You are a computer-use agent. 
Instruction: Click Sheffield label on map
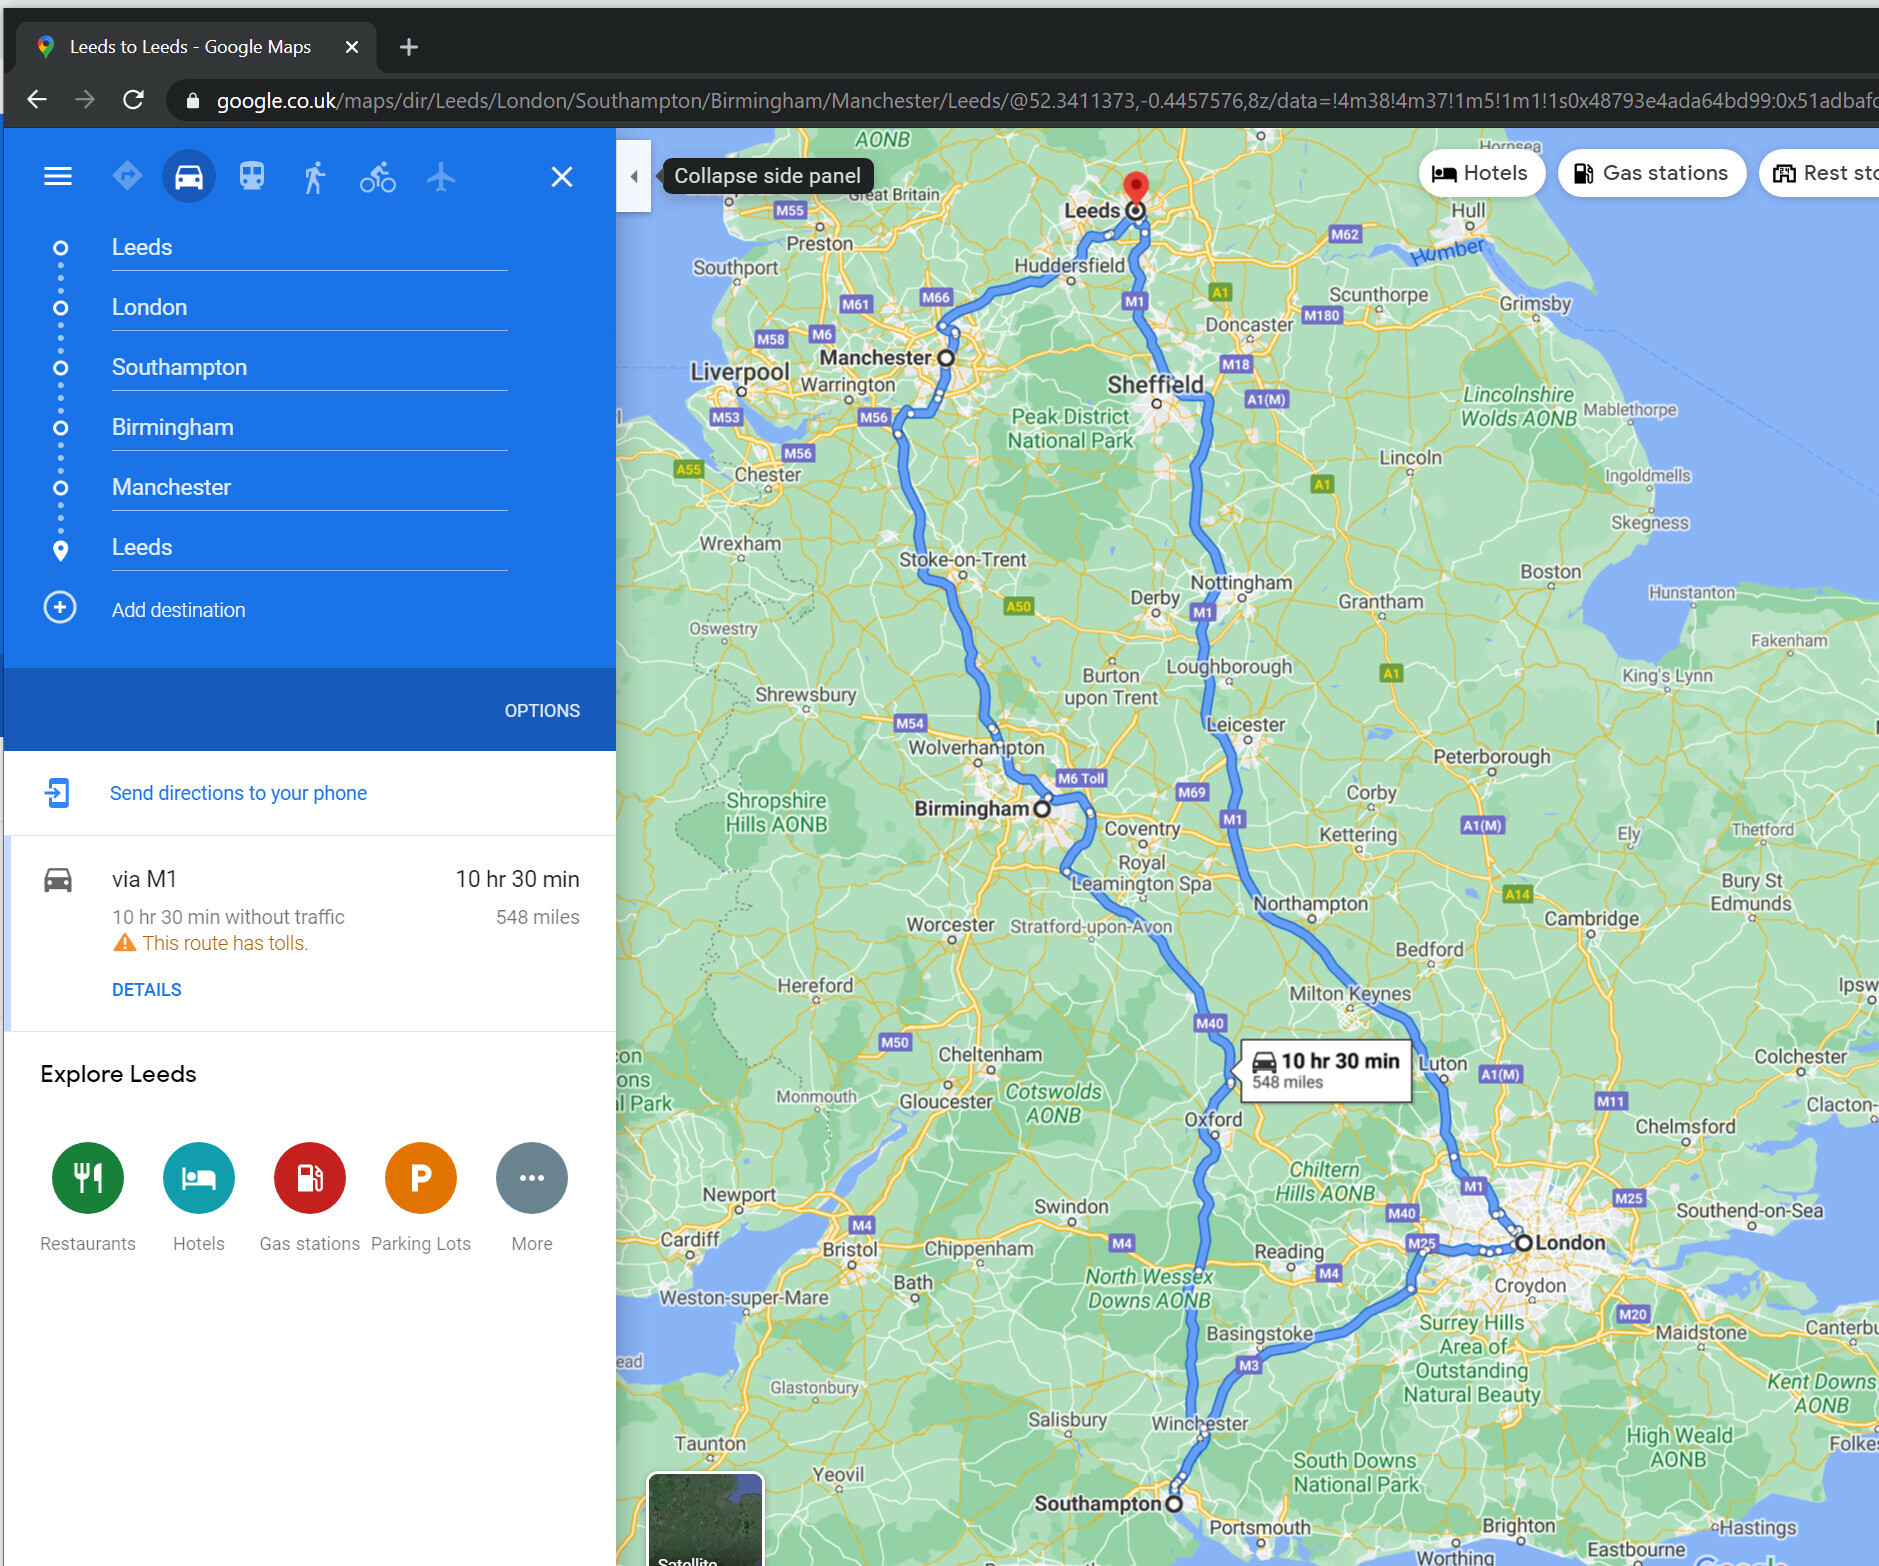tap(1155, 384)
